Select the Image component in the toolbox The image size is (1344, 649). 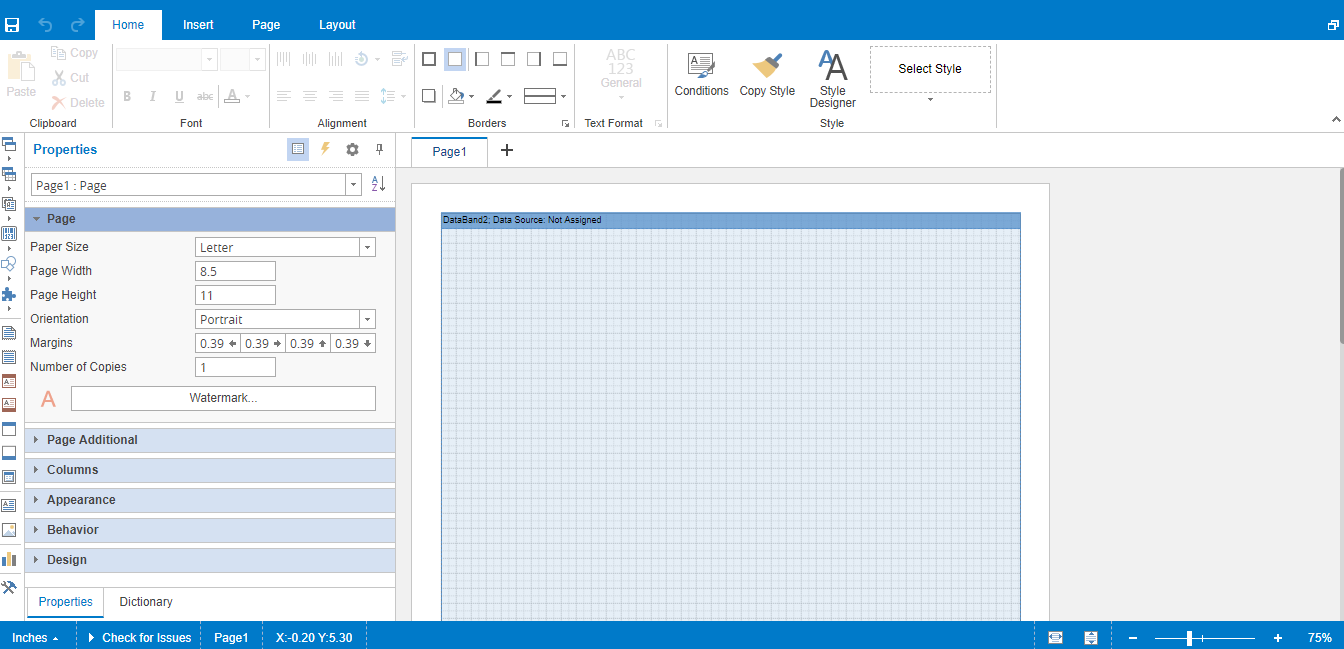tap(9, 530)
